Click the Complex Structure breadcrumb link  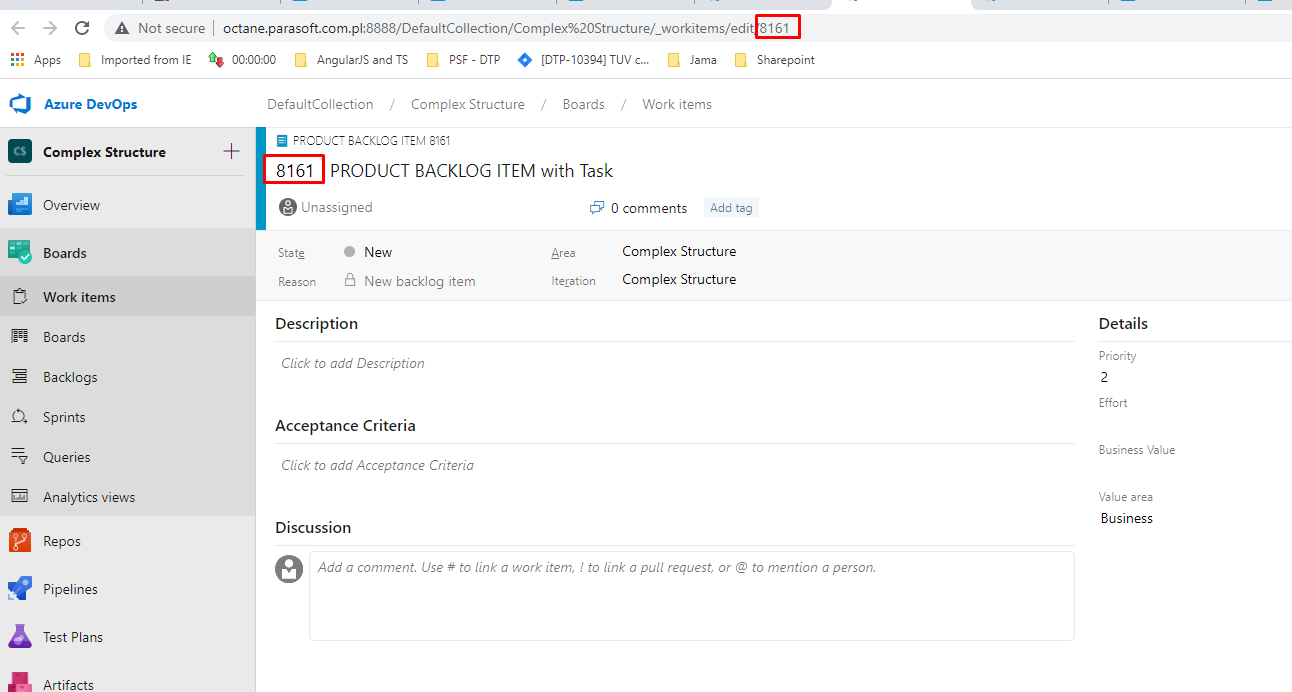pos(468,104)
